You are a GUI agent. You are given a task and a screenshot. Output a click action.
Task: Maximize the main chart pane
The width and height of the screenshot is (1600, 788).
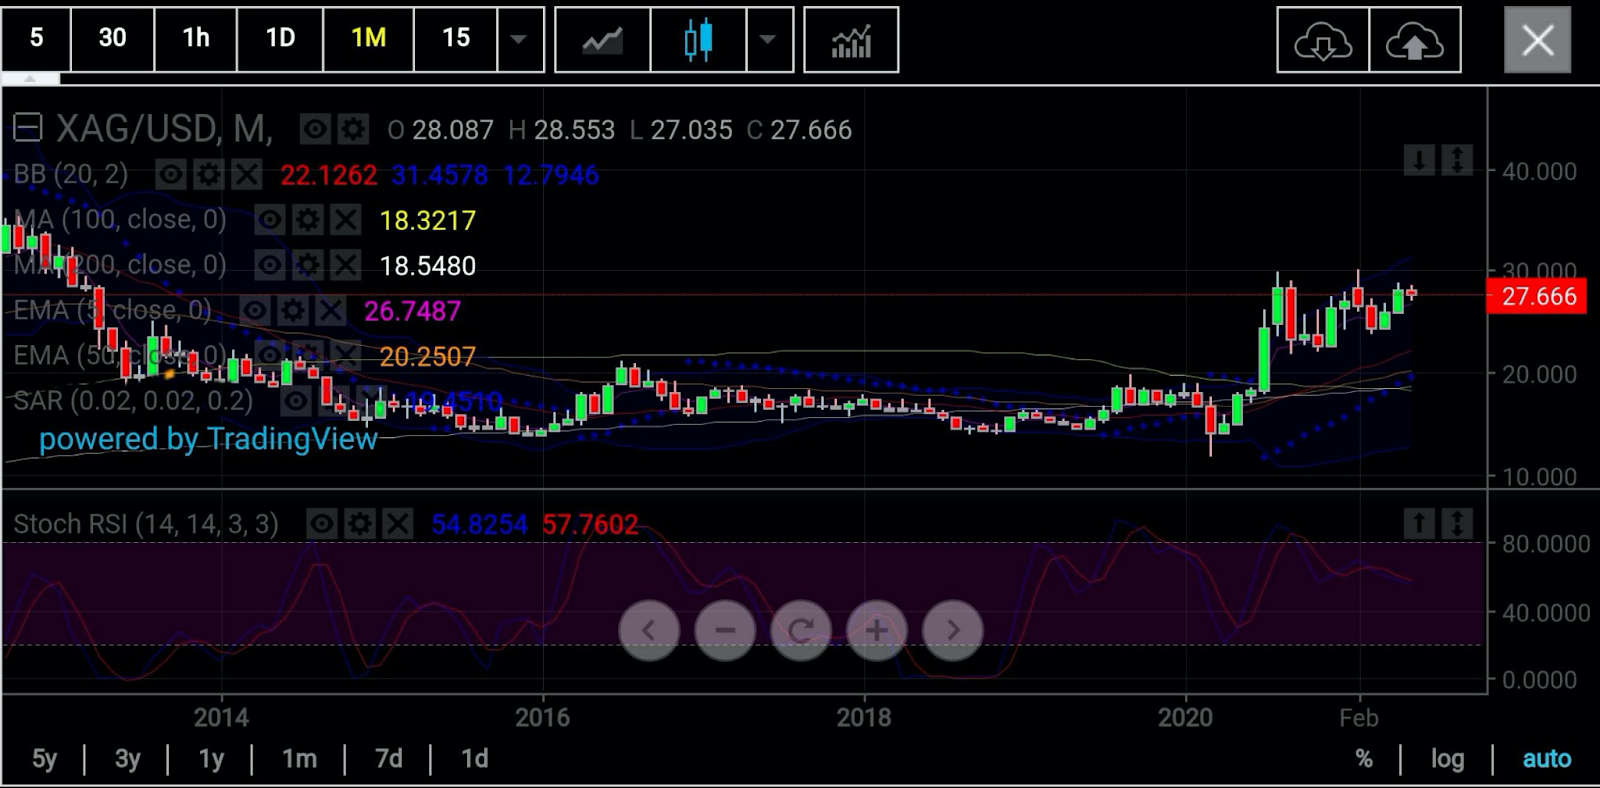[x=1457, y=160]
